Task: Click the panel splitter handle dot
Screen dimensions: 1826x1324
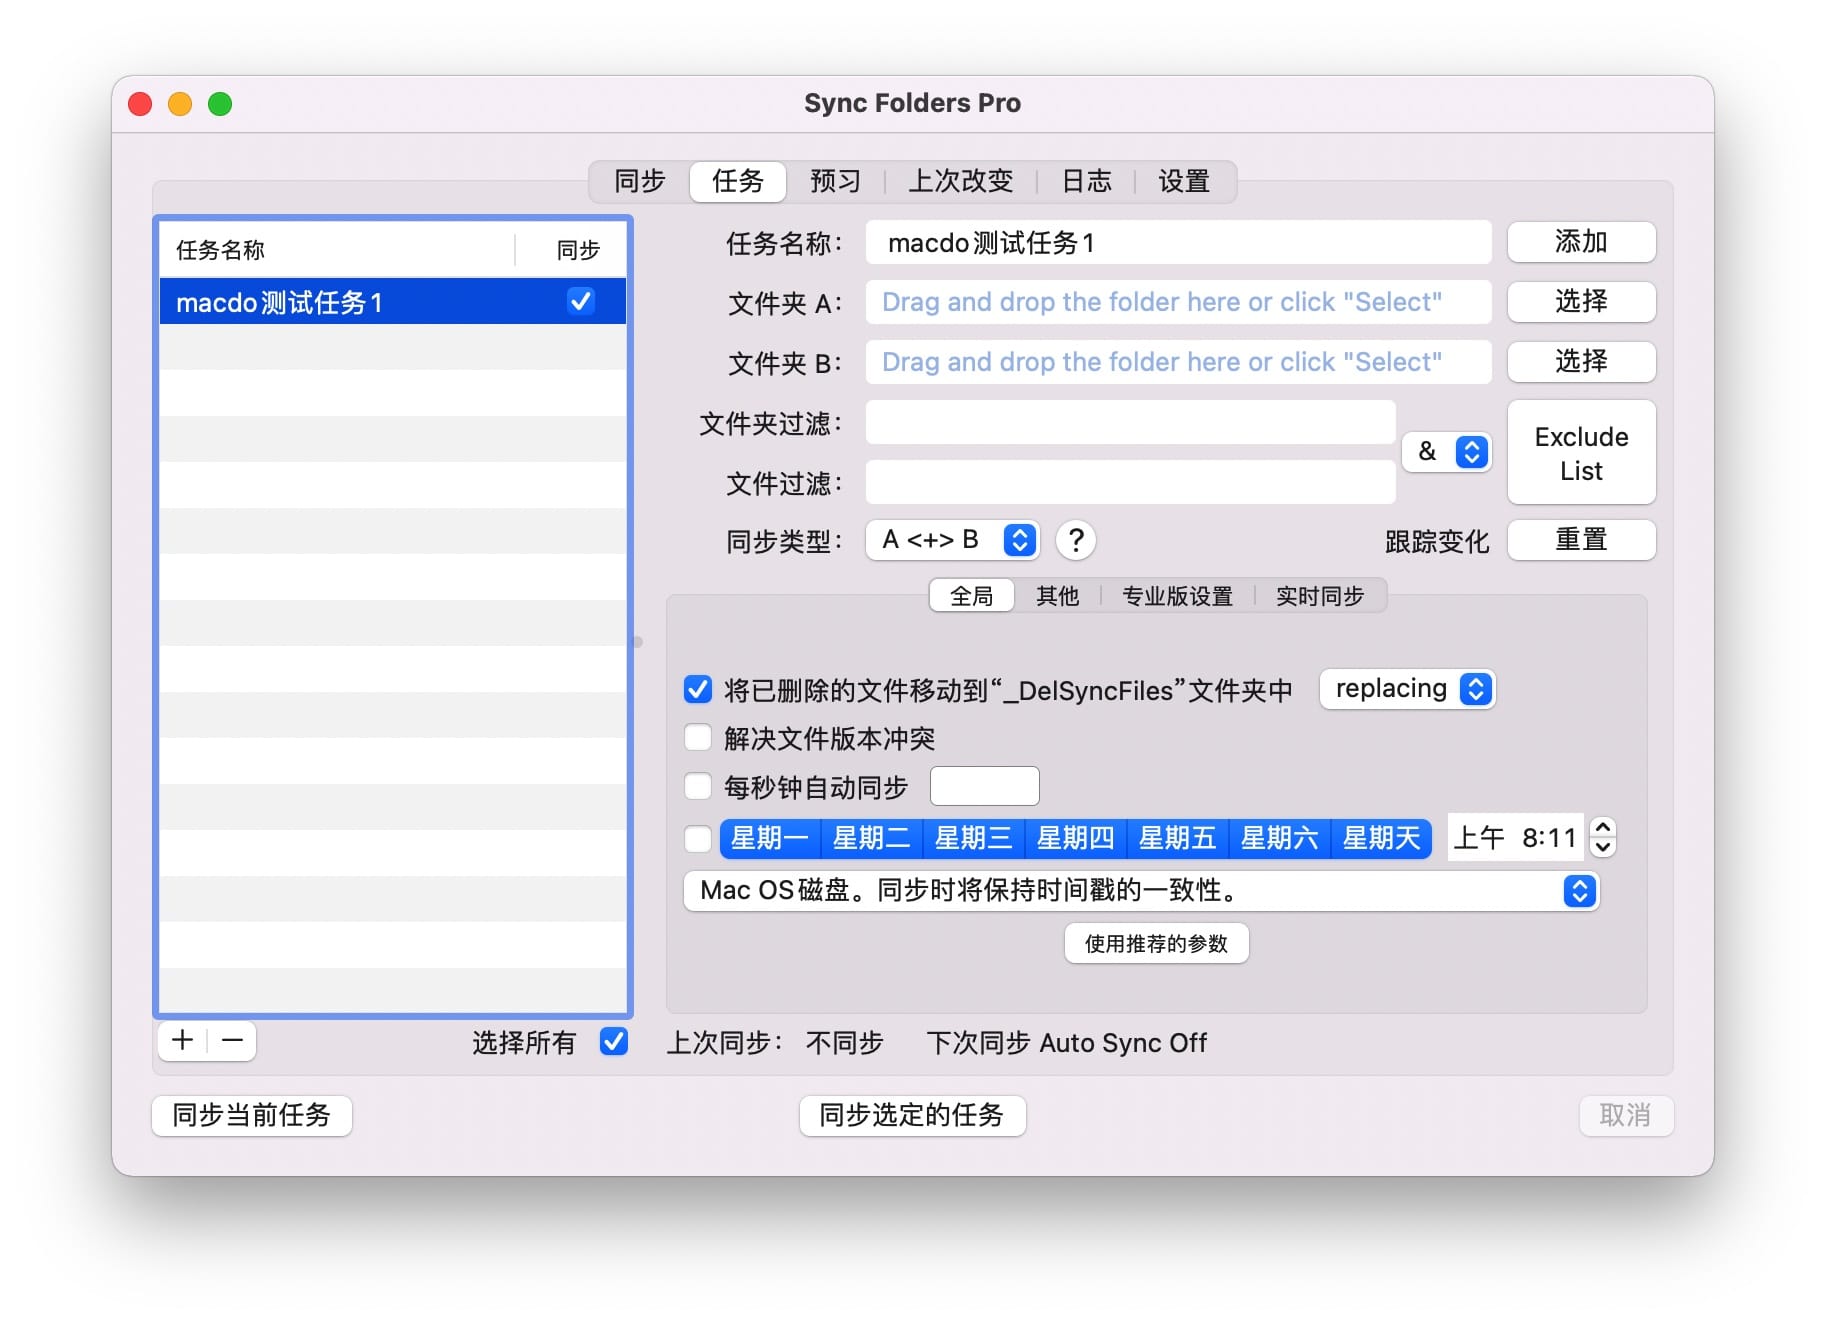Action: 638,642
